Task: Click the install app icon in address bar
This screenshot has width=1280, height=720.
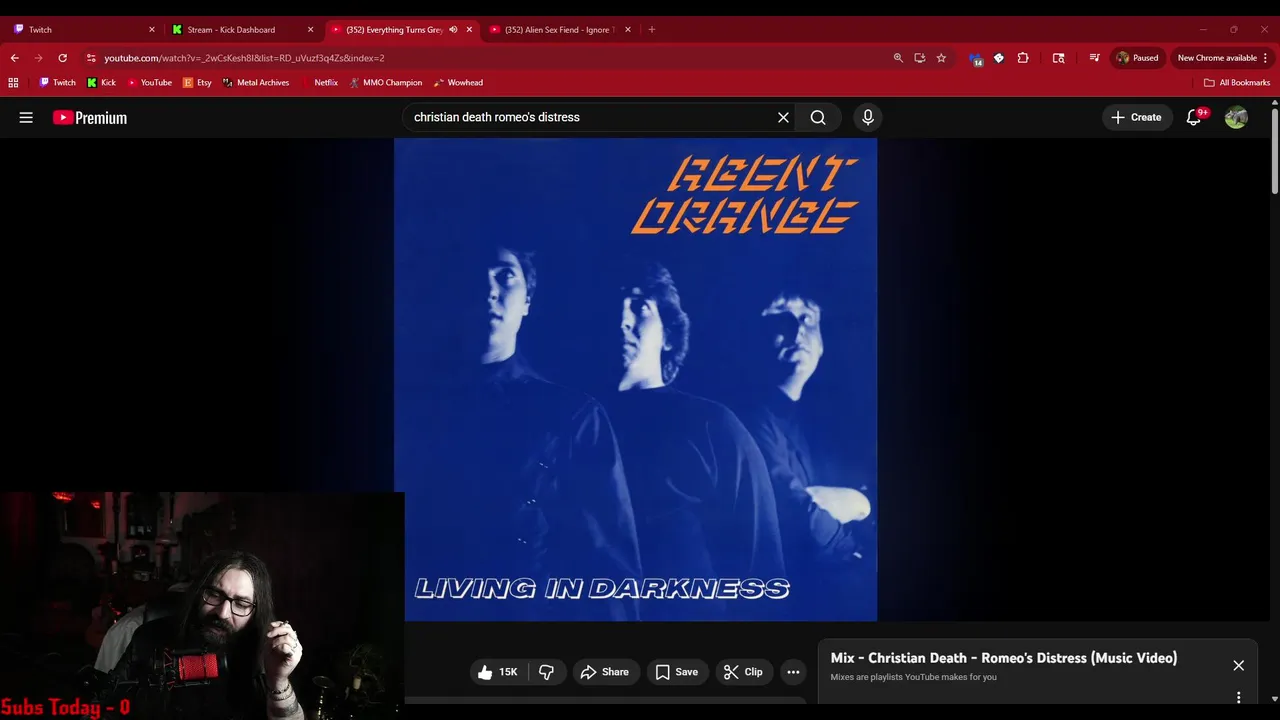Action: pyautogui.click(x=919, y=58)
